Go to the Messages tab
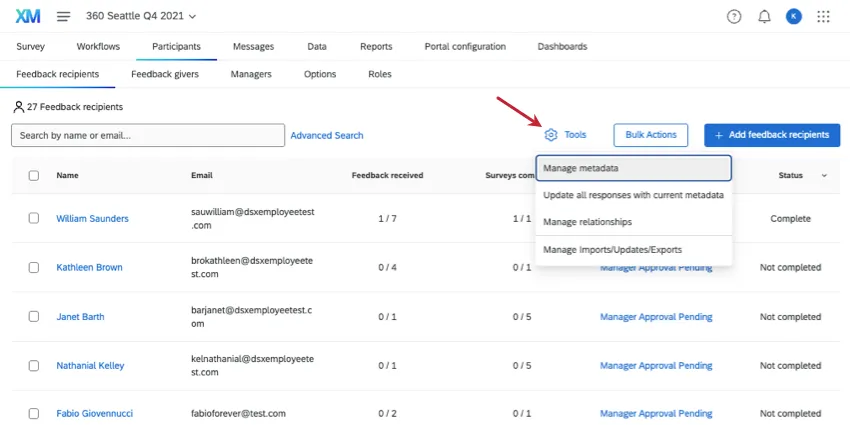The image size is (850, 425). (253, 47)
